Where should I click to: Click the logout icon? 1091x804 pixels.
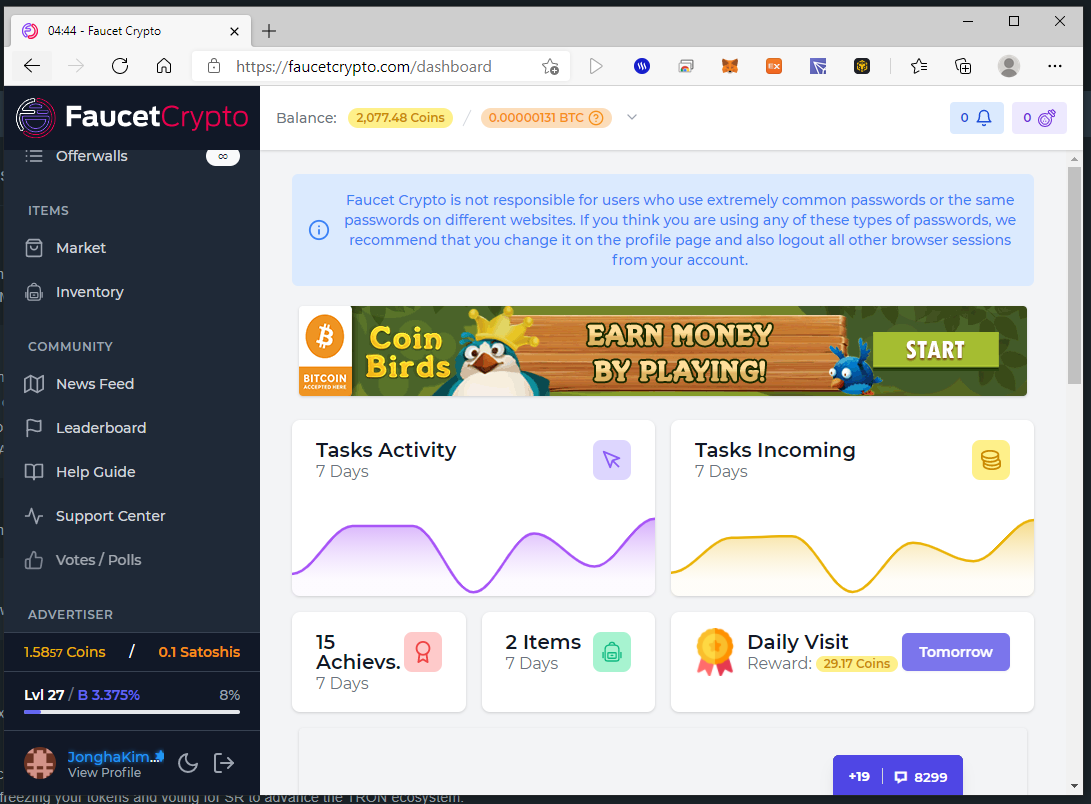coord(224,764)
